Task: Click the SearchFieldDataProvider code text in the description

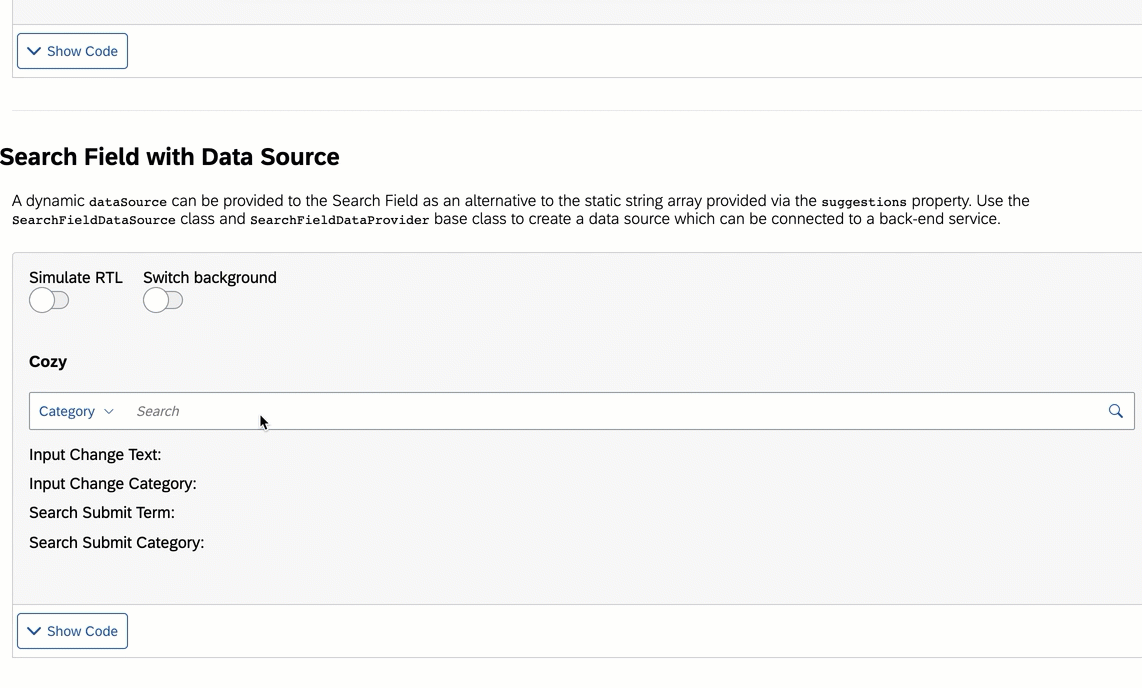Action: (x=340, y=220)
